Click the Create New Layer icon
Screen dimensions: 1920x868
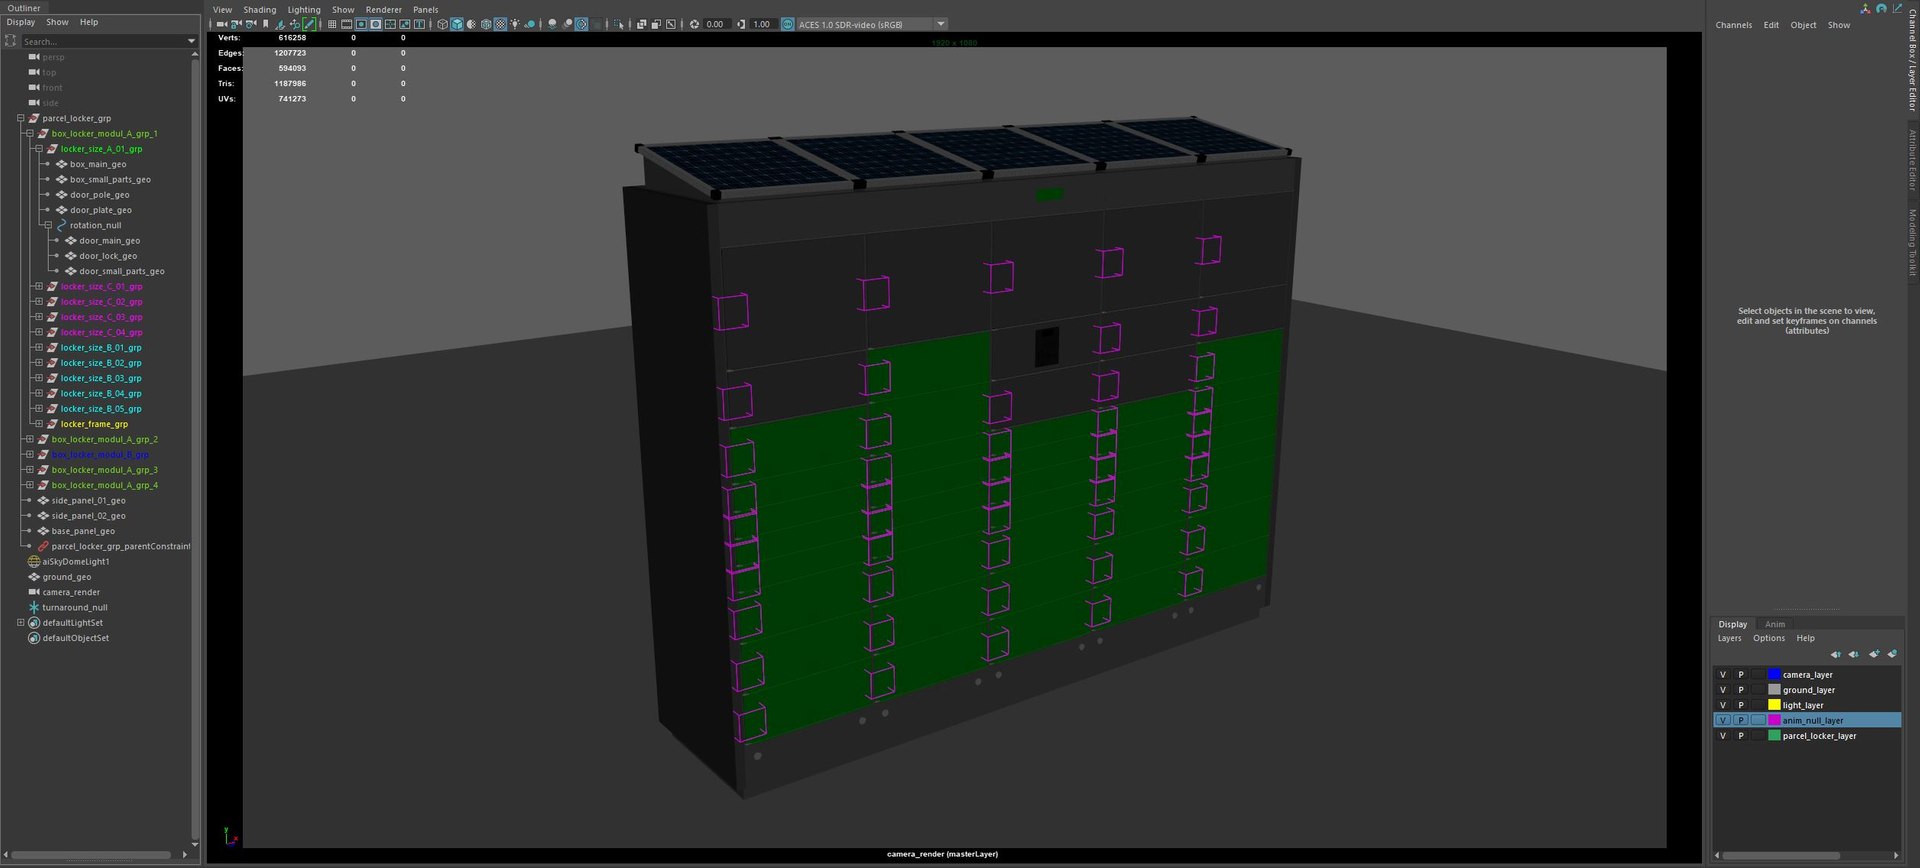(1874, 654)
